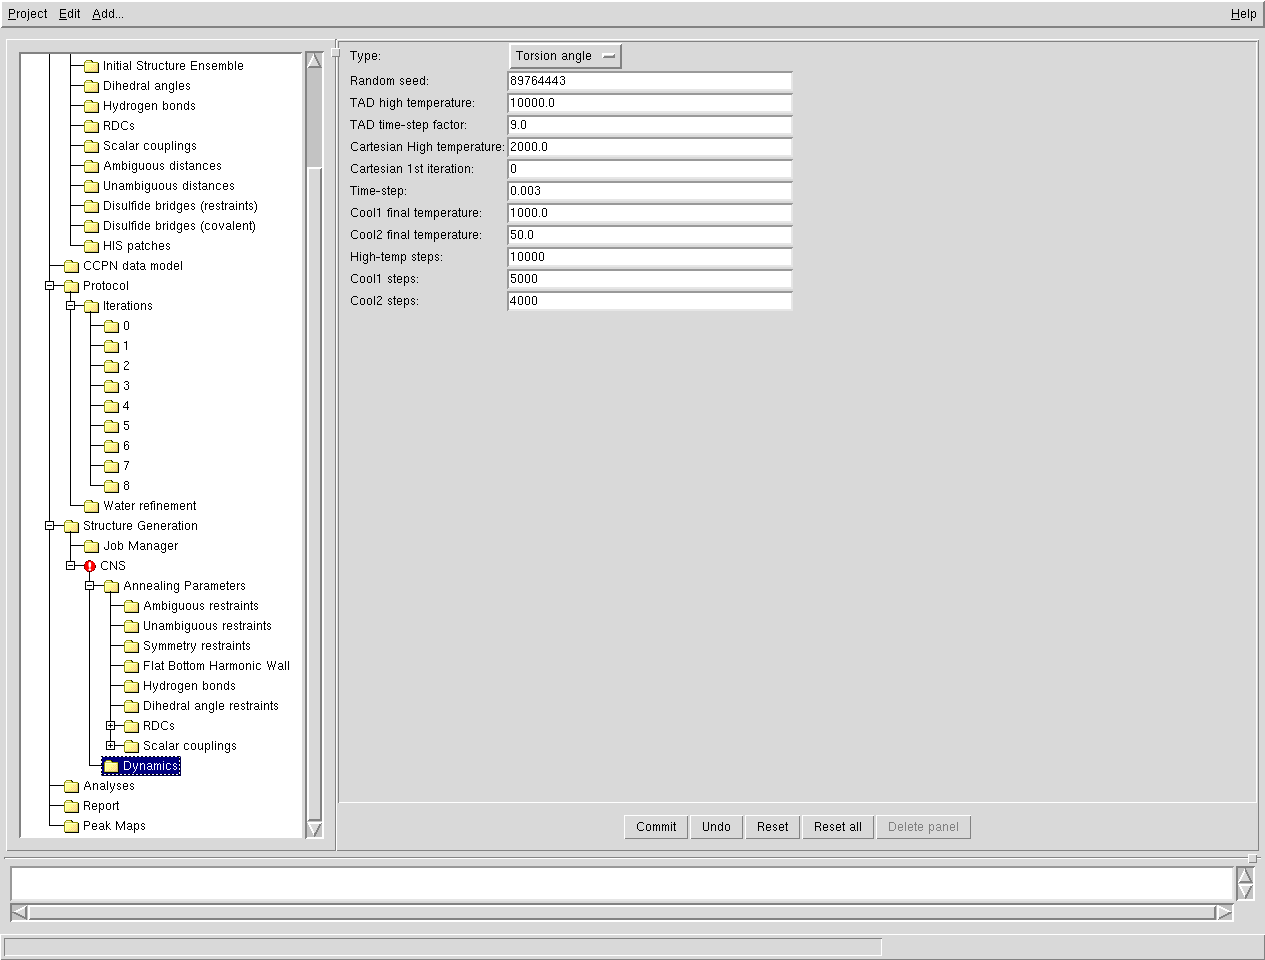The image size is (1265, 960).
Task: Click the HIS patches folder icon
Action: [x=91, y=246]
